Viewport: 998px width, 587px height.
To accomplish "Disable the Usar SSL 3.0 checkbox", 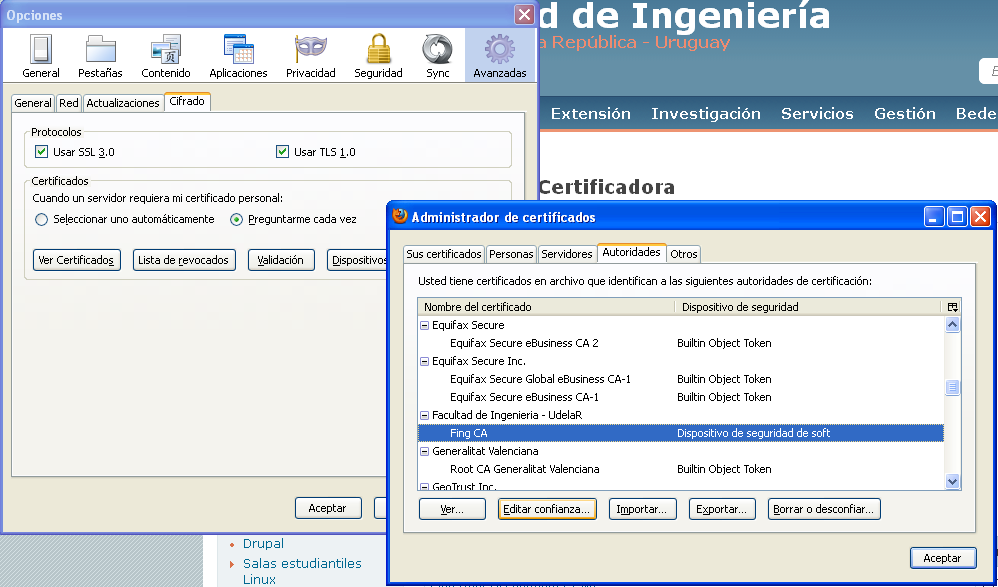I will tap(42, 152).
